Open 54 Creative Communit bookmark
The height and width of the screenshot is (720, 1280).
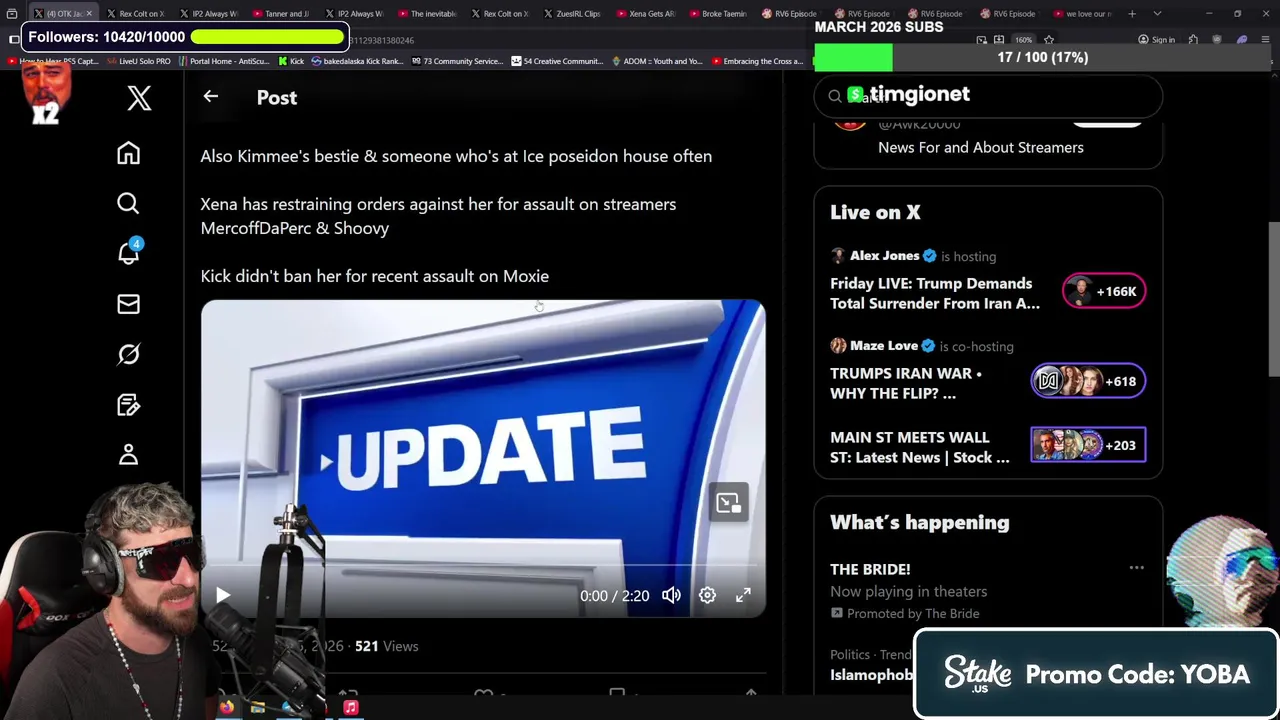pos(557,61)
